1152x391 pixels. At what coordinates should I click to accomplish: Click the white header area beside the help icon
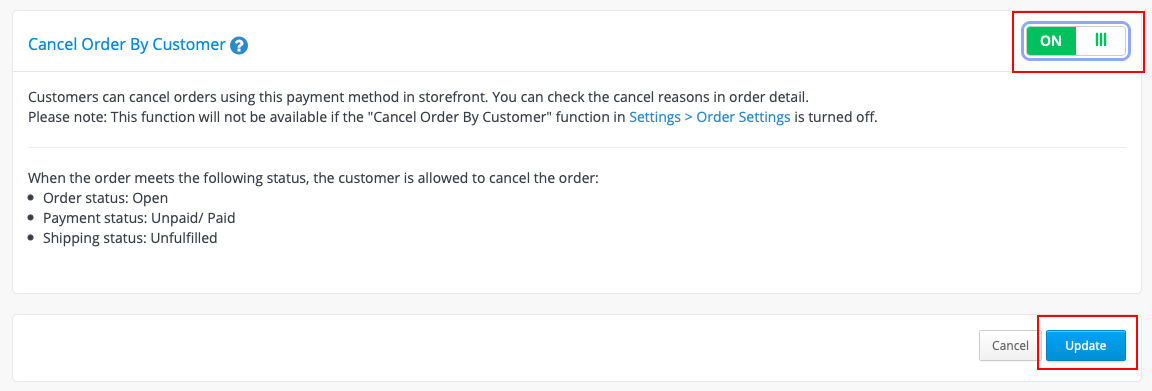click(x=632, y=44)
